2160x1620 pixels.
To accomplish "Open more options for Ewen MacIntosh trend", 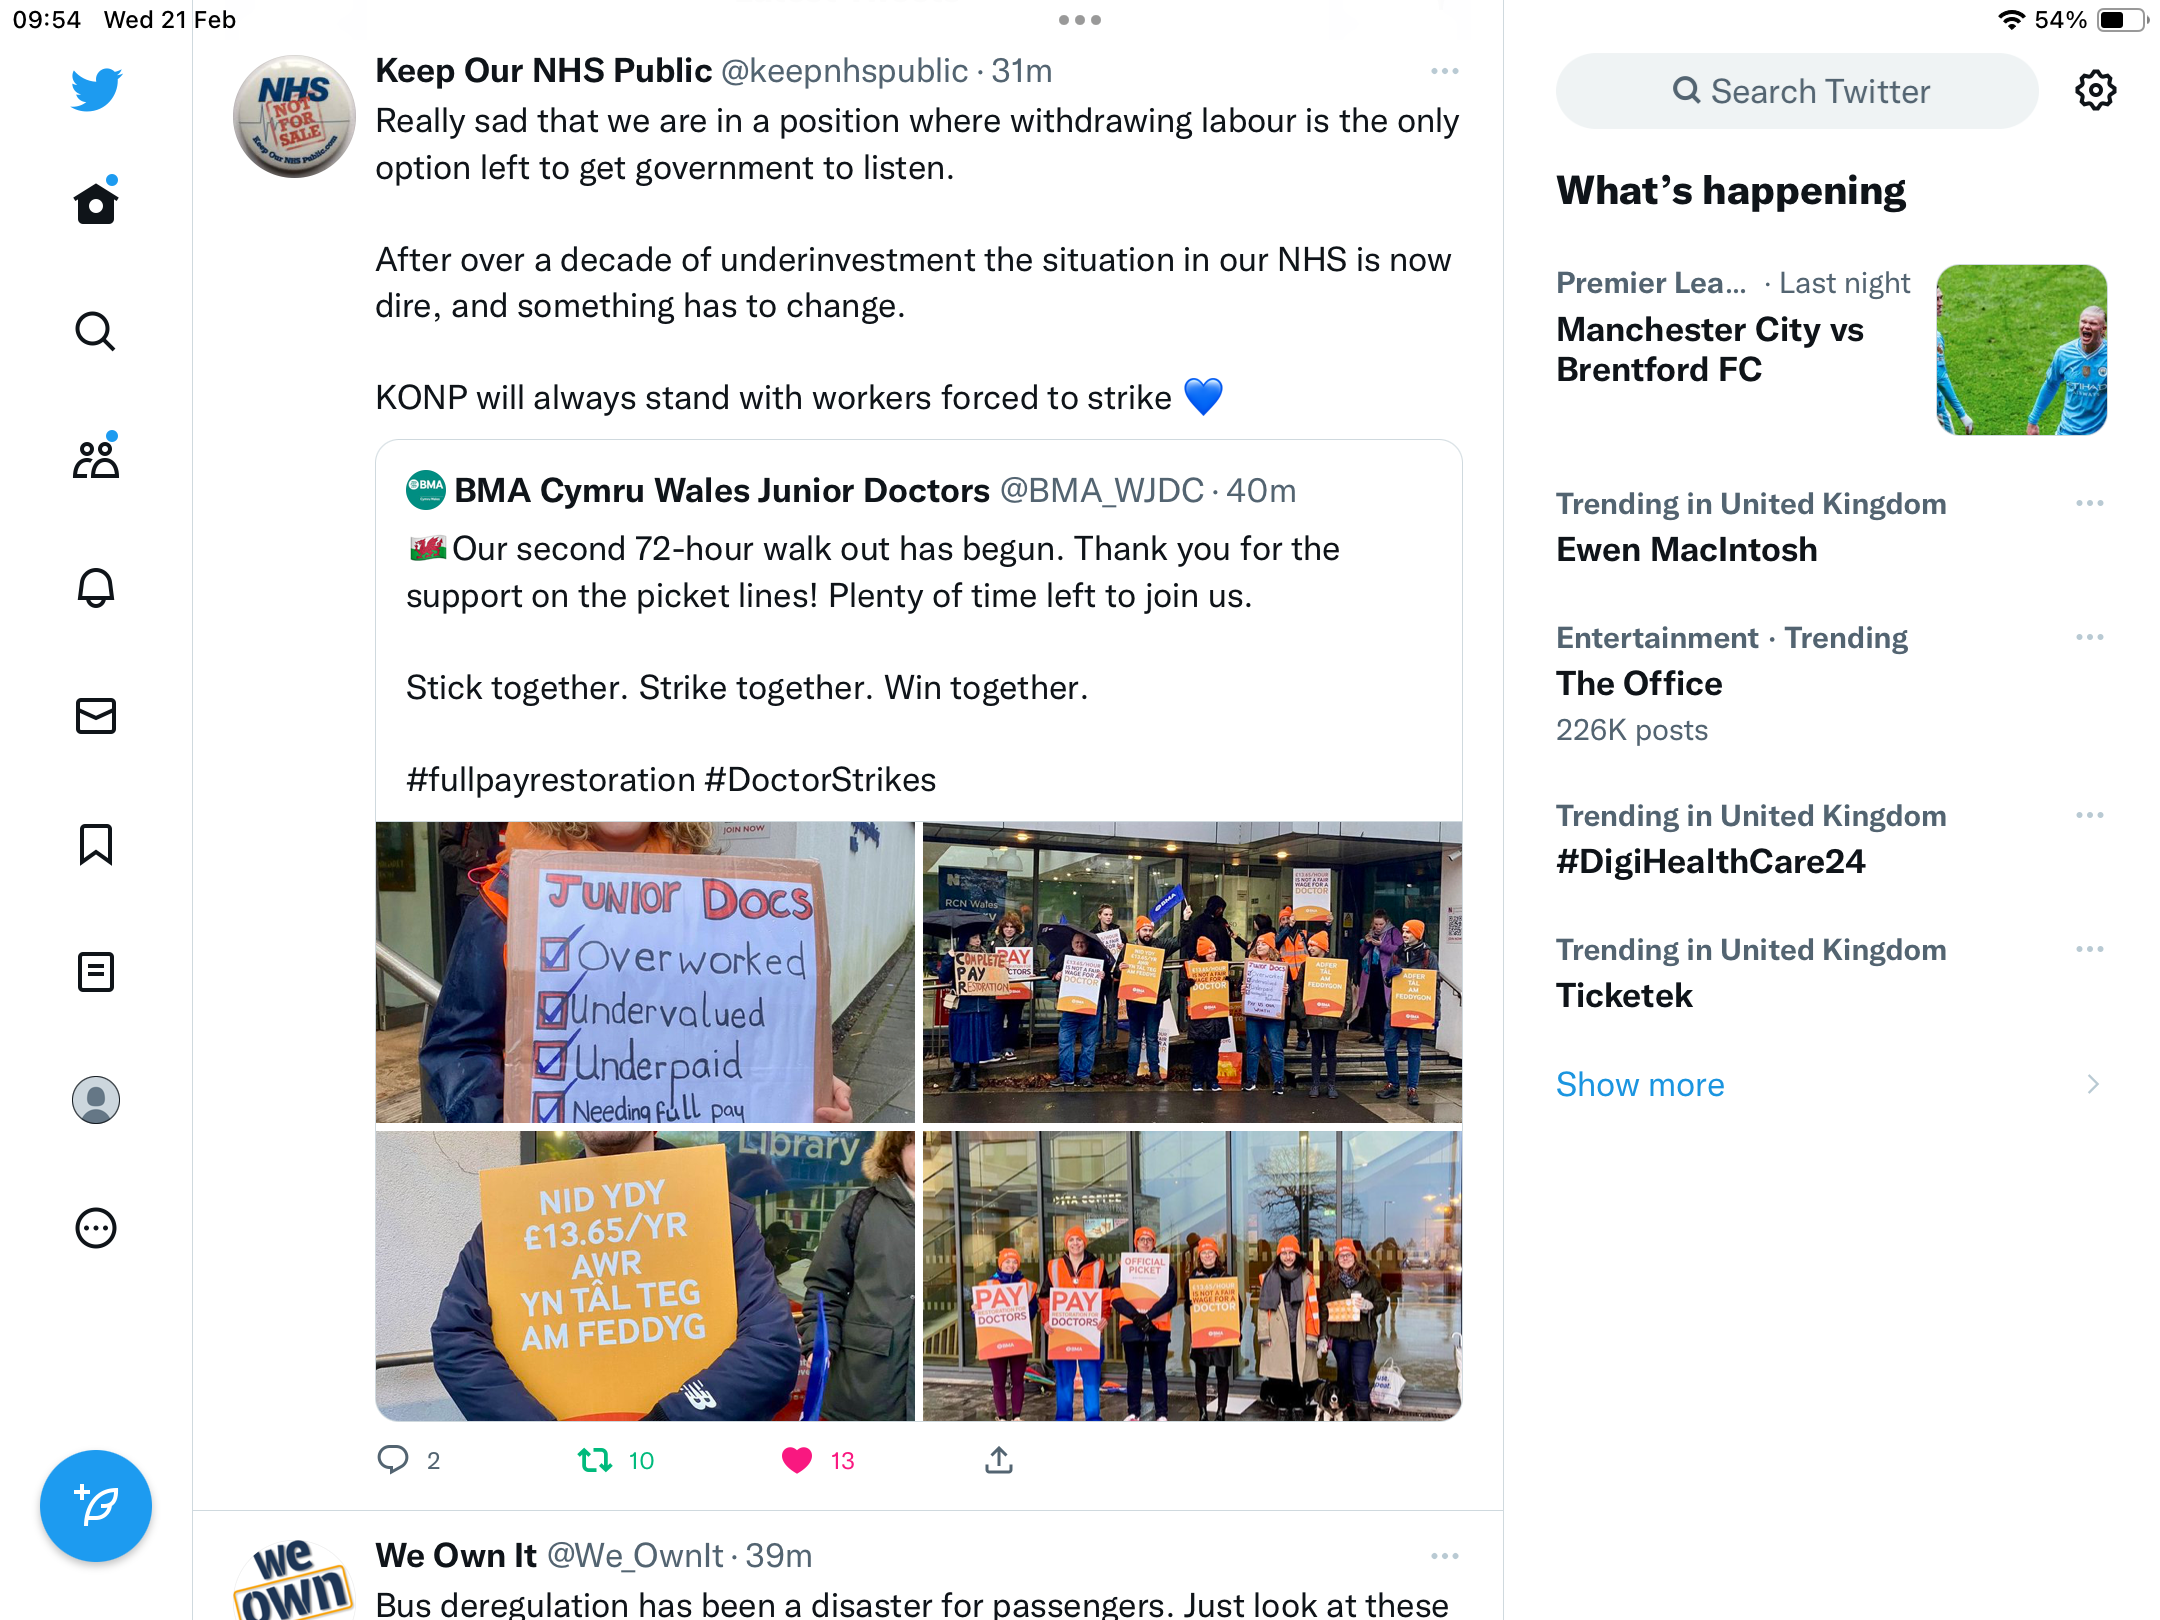I will (2090, 503).
